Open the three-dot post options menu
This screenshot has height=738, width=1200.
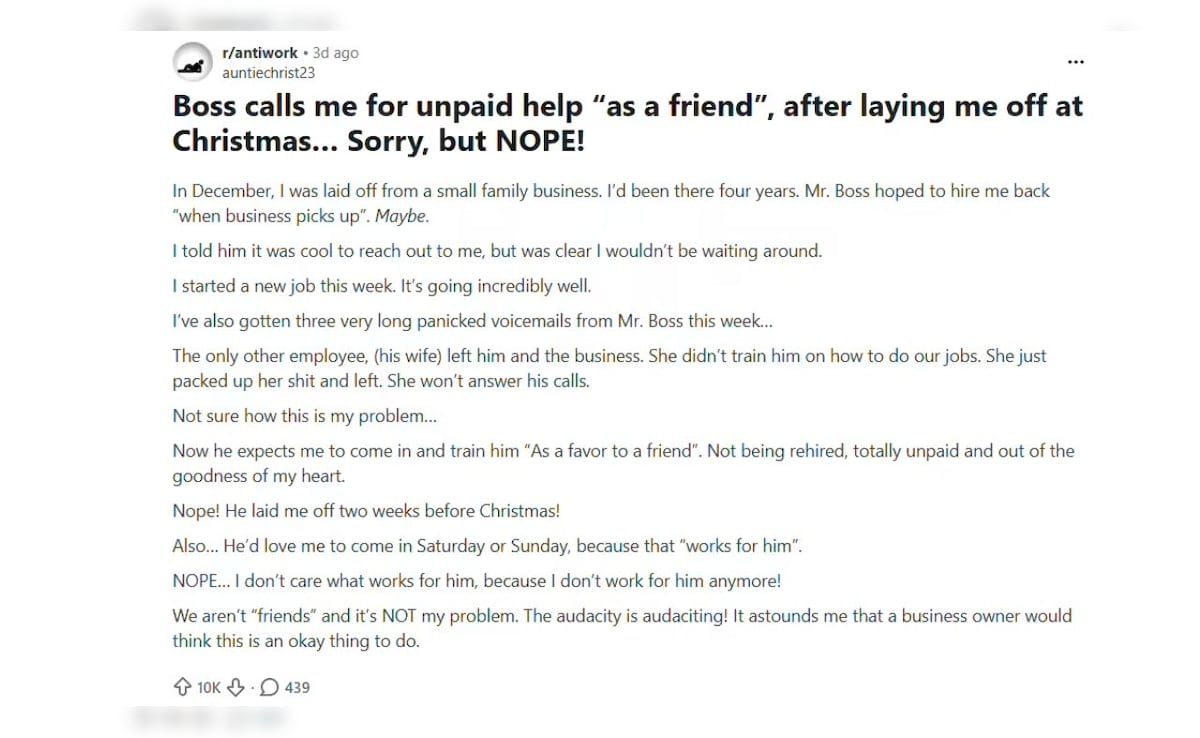tap(1075, 62)
